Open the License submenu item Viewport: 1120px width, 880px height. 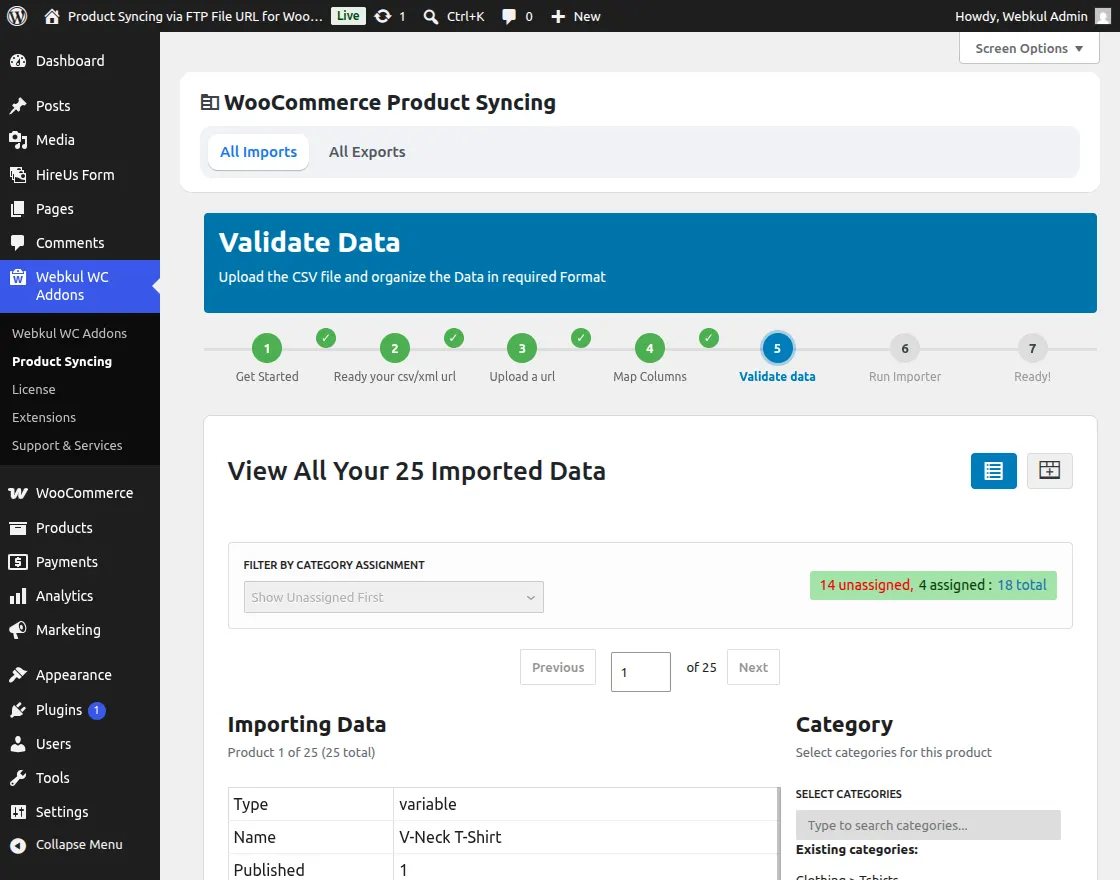pyautogui.click(x=34, y=389)
